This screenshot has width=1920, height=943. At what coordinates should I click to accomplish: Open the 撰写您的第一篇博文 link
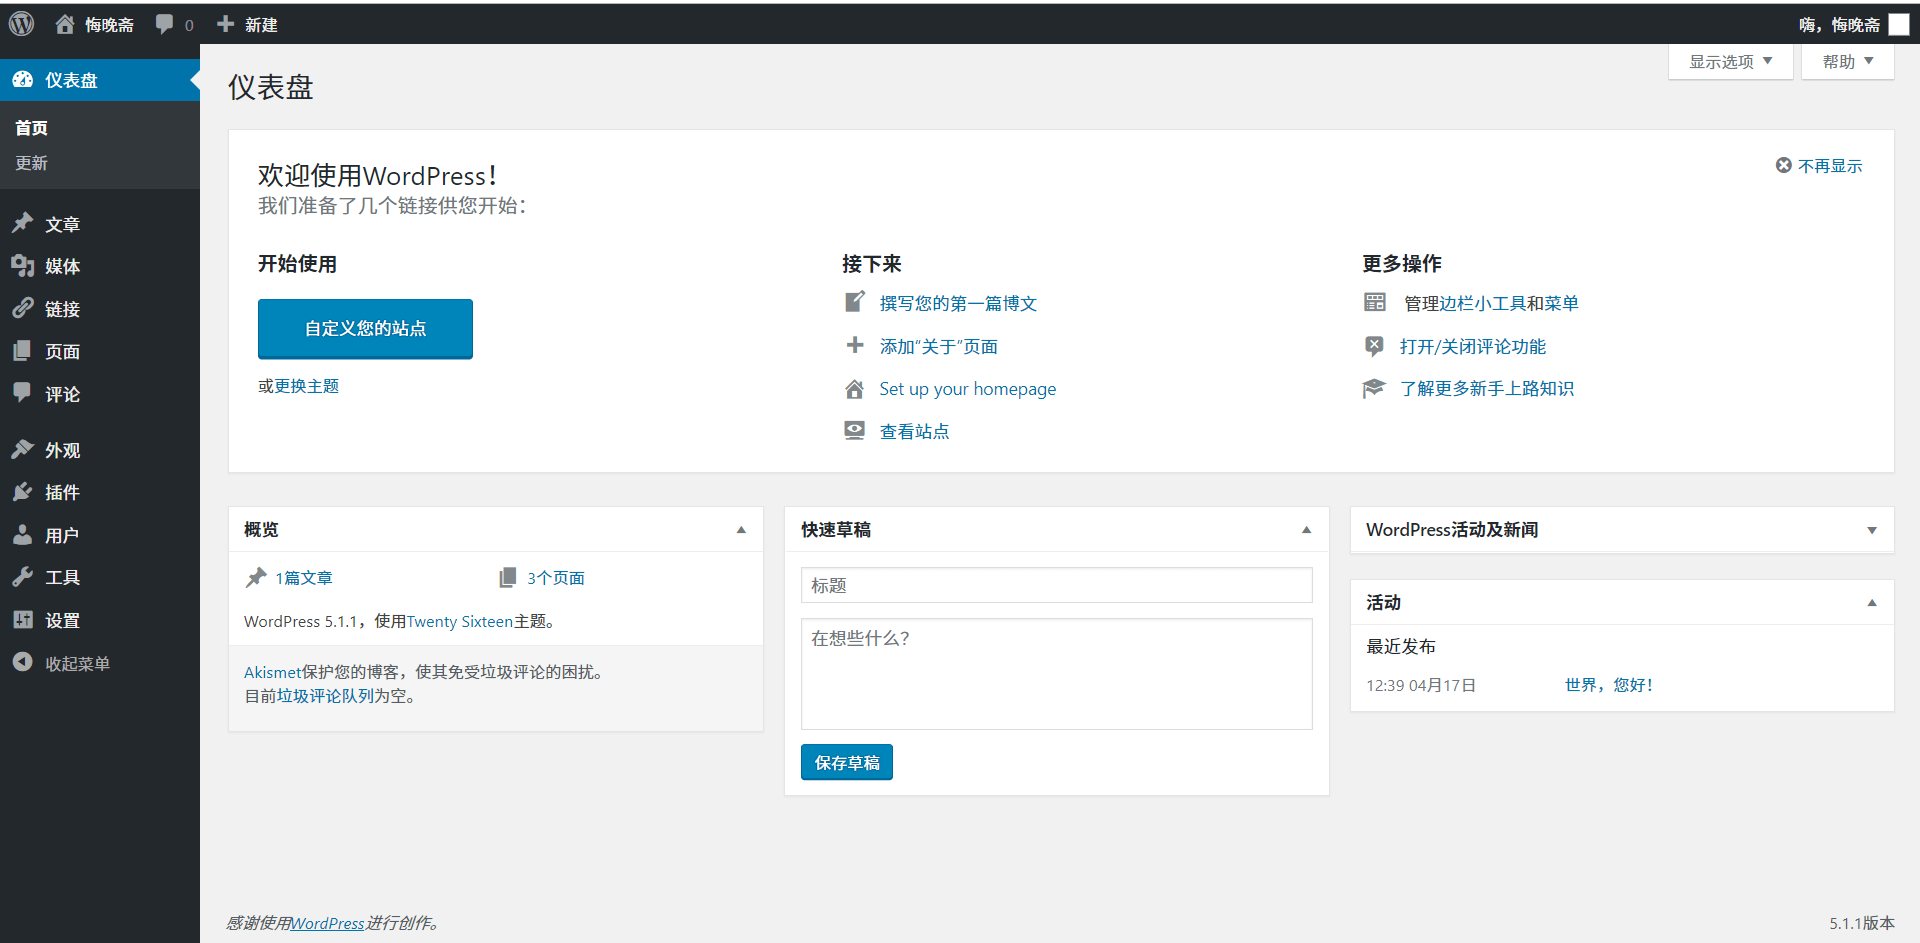coord(958,303)
